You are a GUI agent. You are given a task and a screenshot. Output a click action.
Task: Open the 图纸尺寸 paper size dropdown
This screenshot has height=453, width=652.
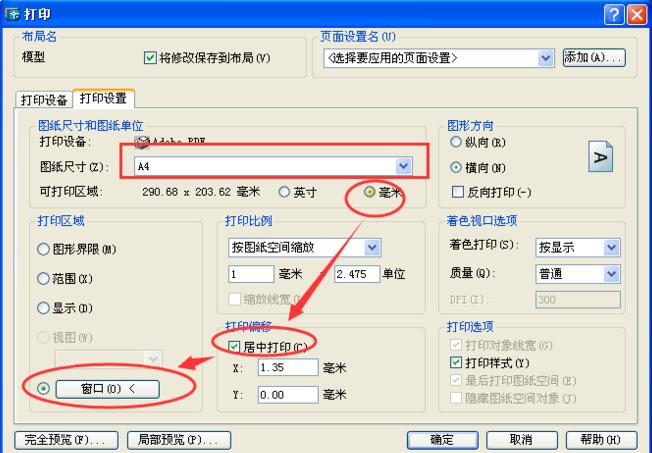[x=403, y=166]
